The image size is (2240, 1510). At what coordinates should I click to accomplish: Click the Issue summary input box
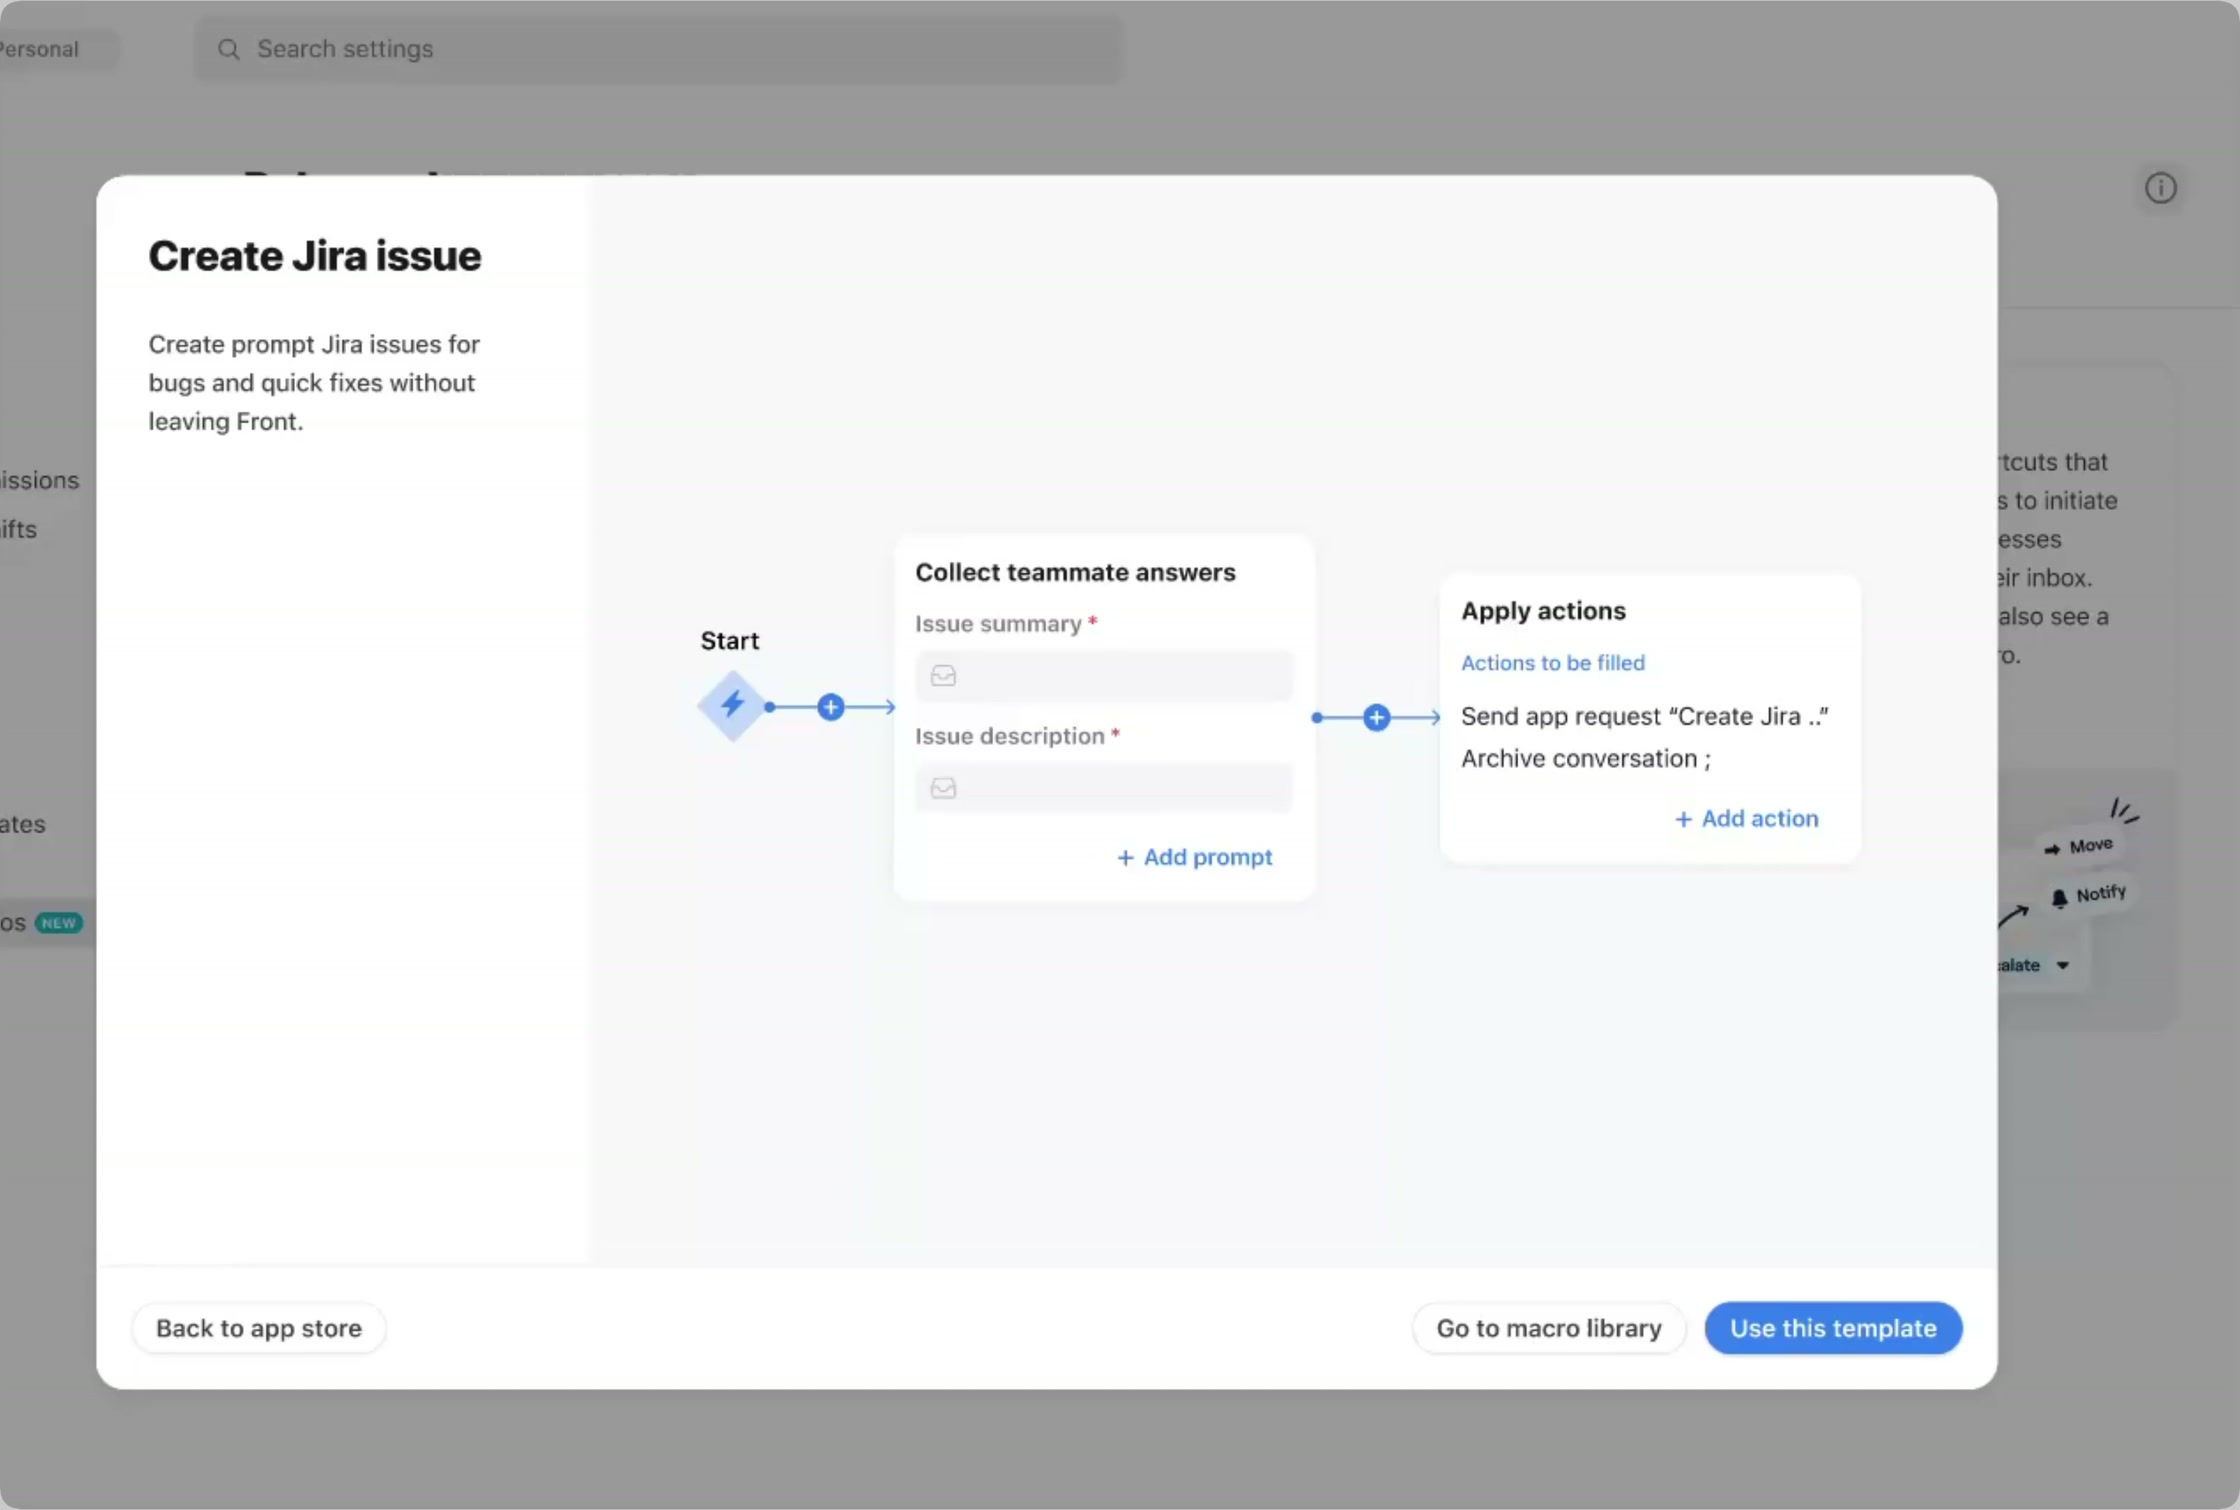click(1104, 676)
